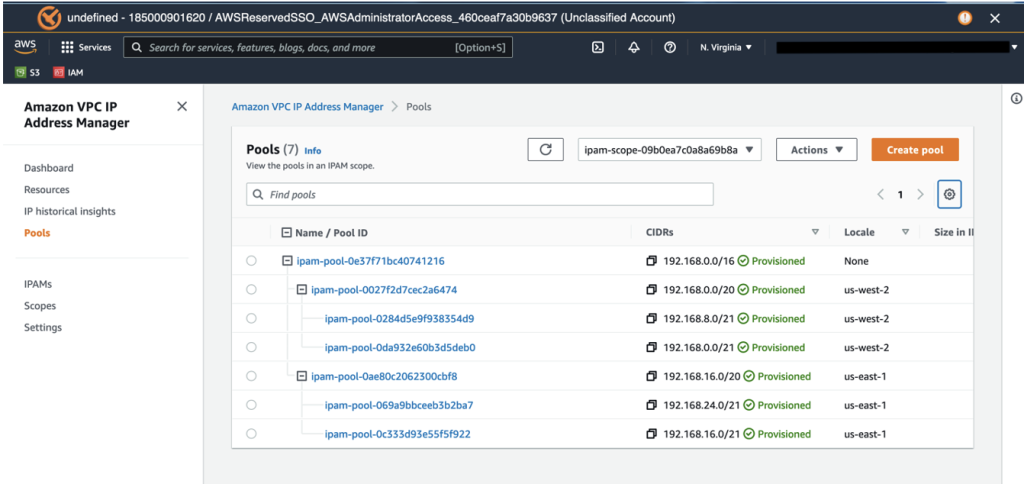Copy CIDR 192.168.8.0/21
This screenshot has height=484, width=1024.
pyautogui.click(x=651, y=319)
